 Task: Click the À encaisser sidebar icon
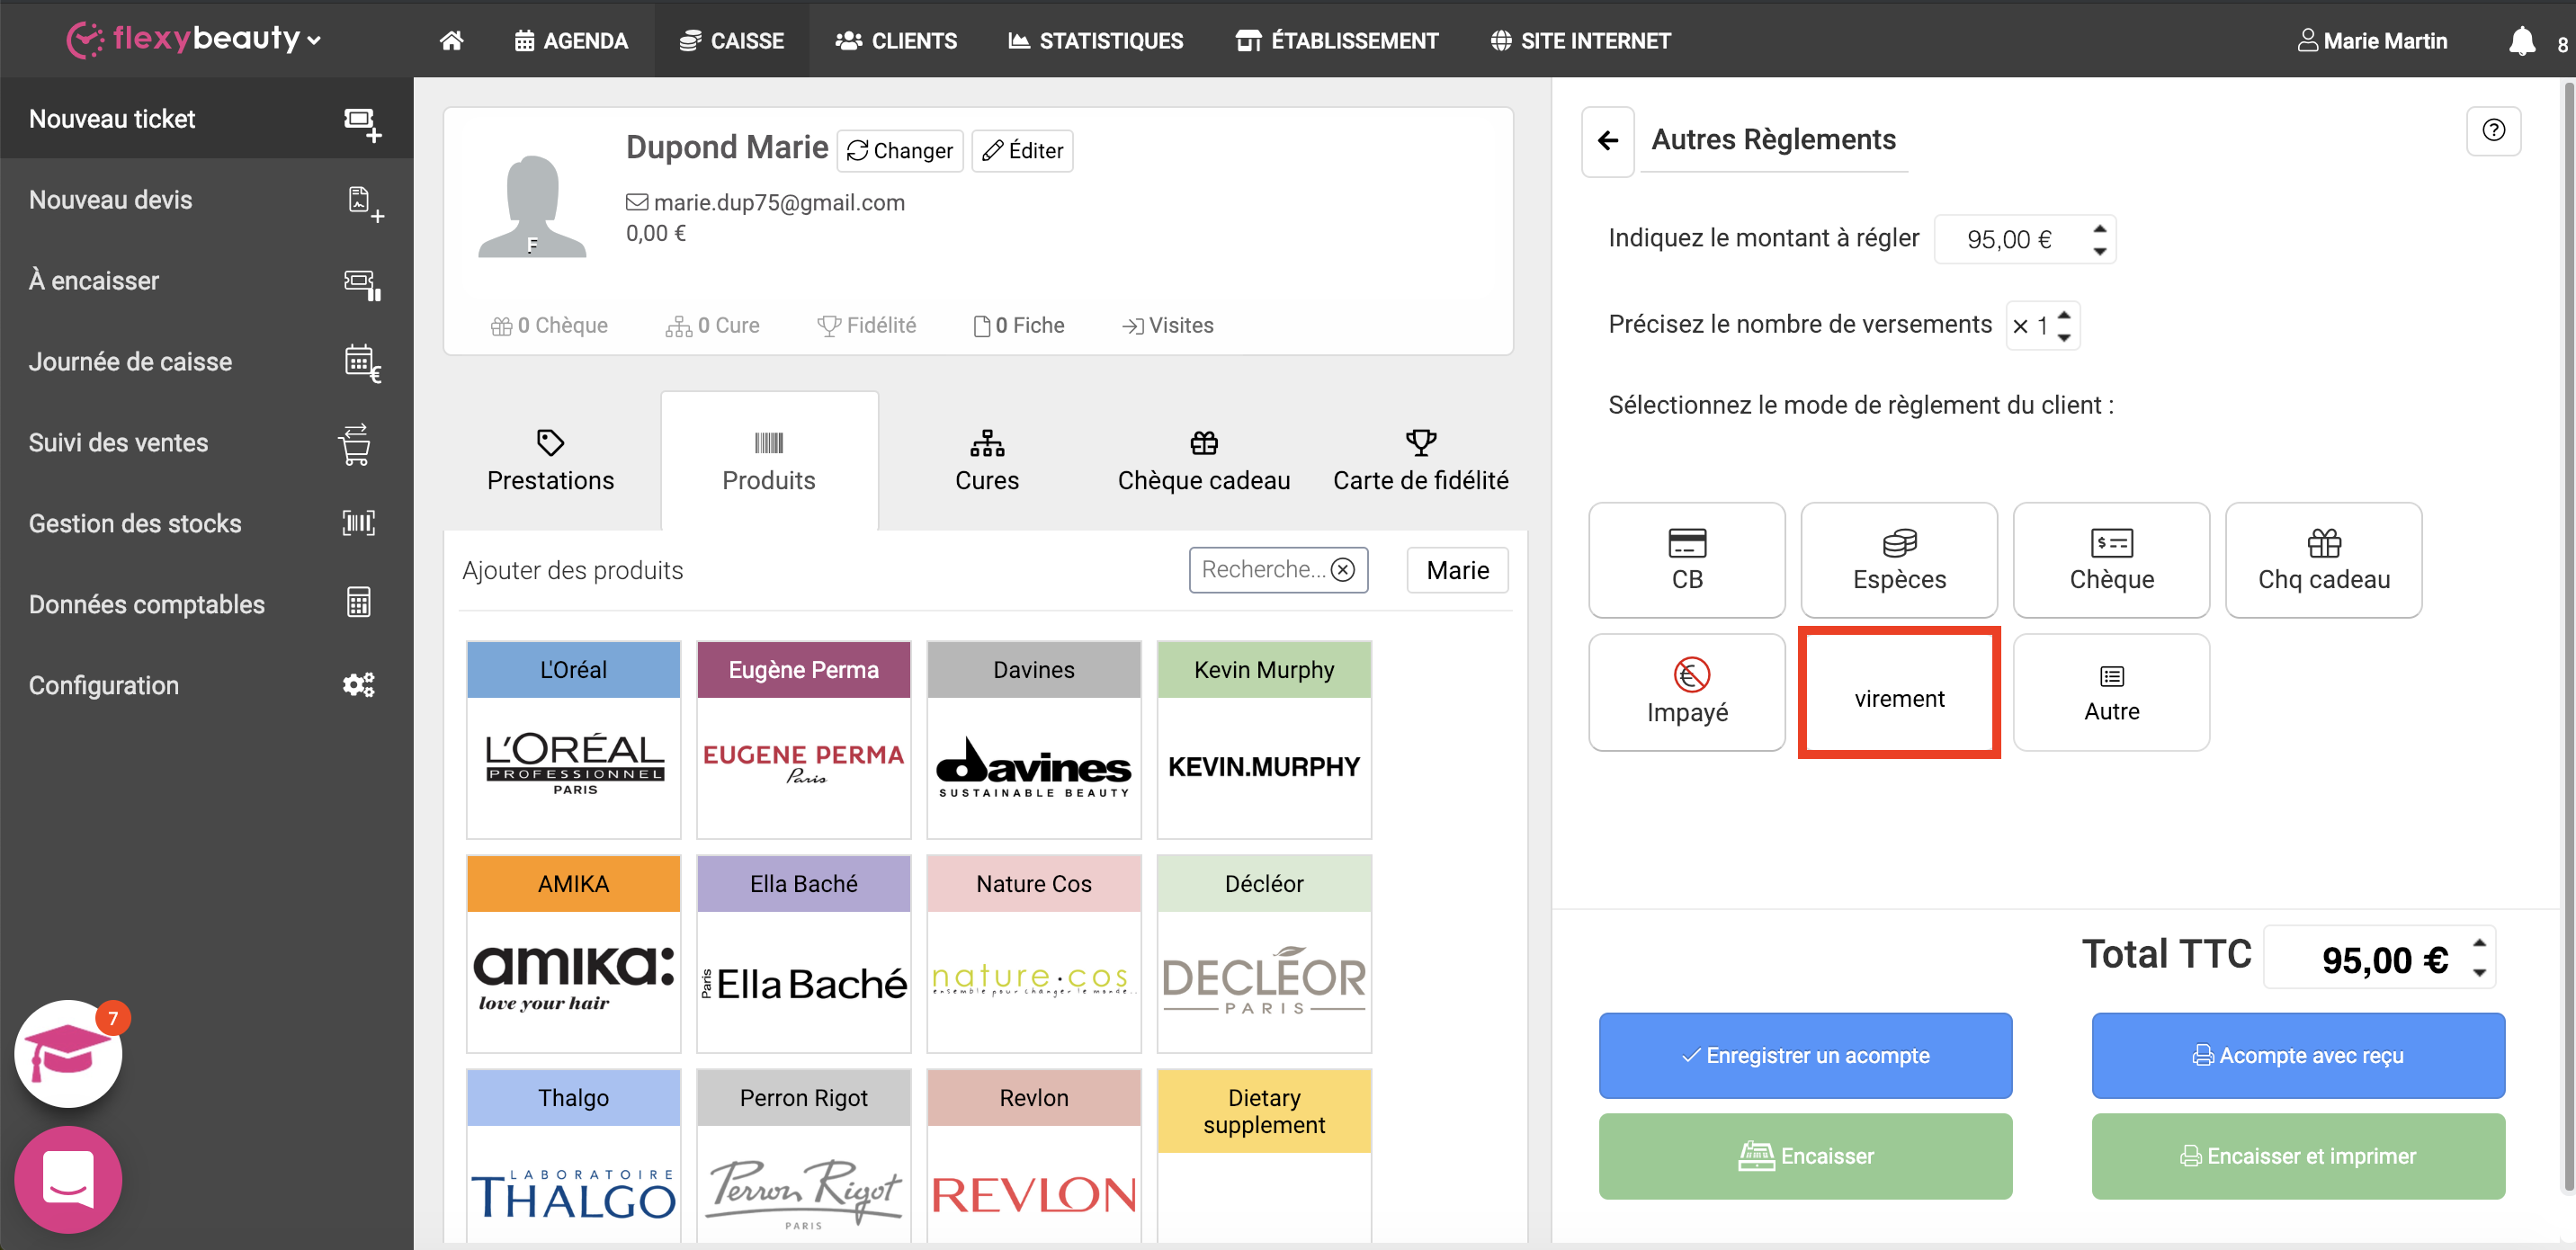pyautogui.click(x=362, y=284)
